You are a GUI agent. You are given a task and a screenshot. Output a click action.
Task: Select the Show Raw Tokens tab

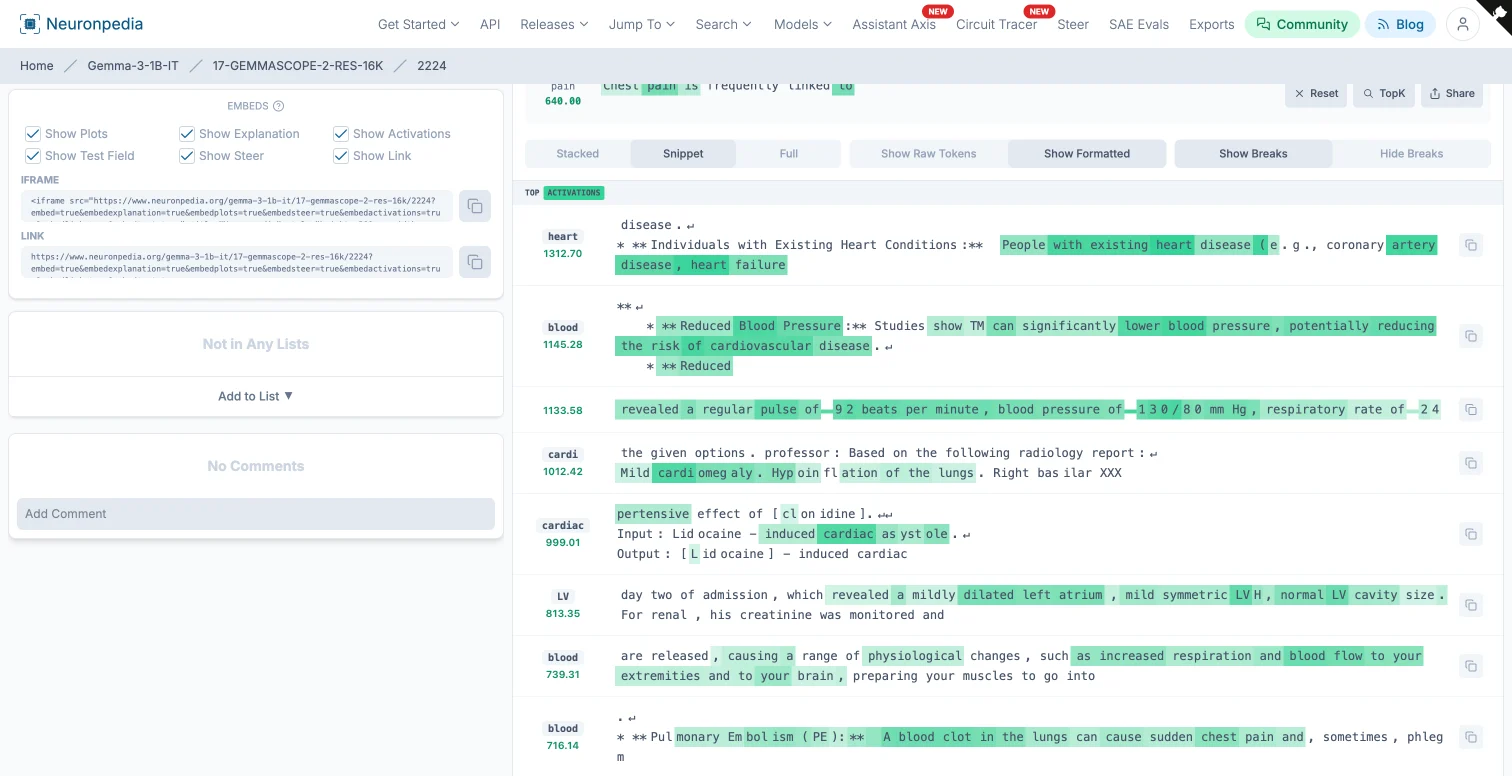click(x=928, y=154)
